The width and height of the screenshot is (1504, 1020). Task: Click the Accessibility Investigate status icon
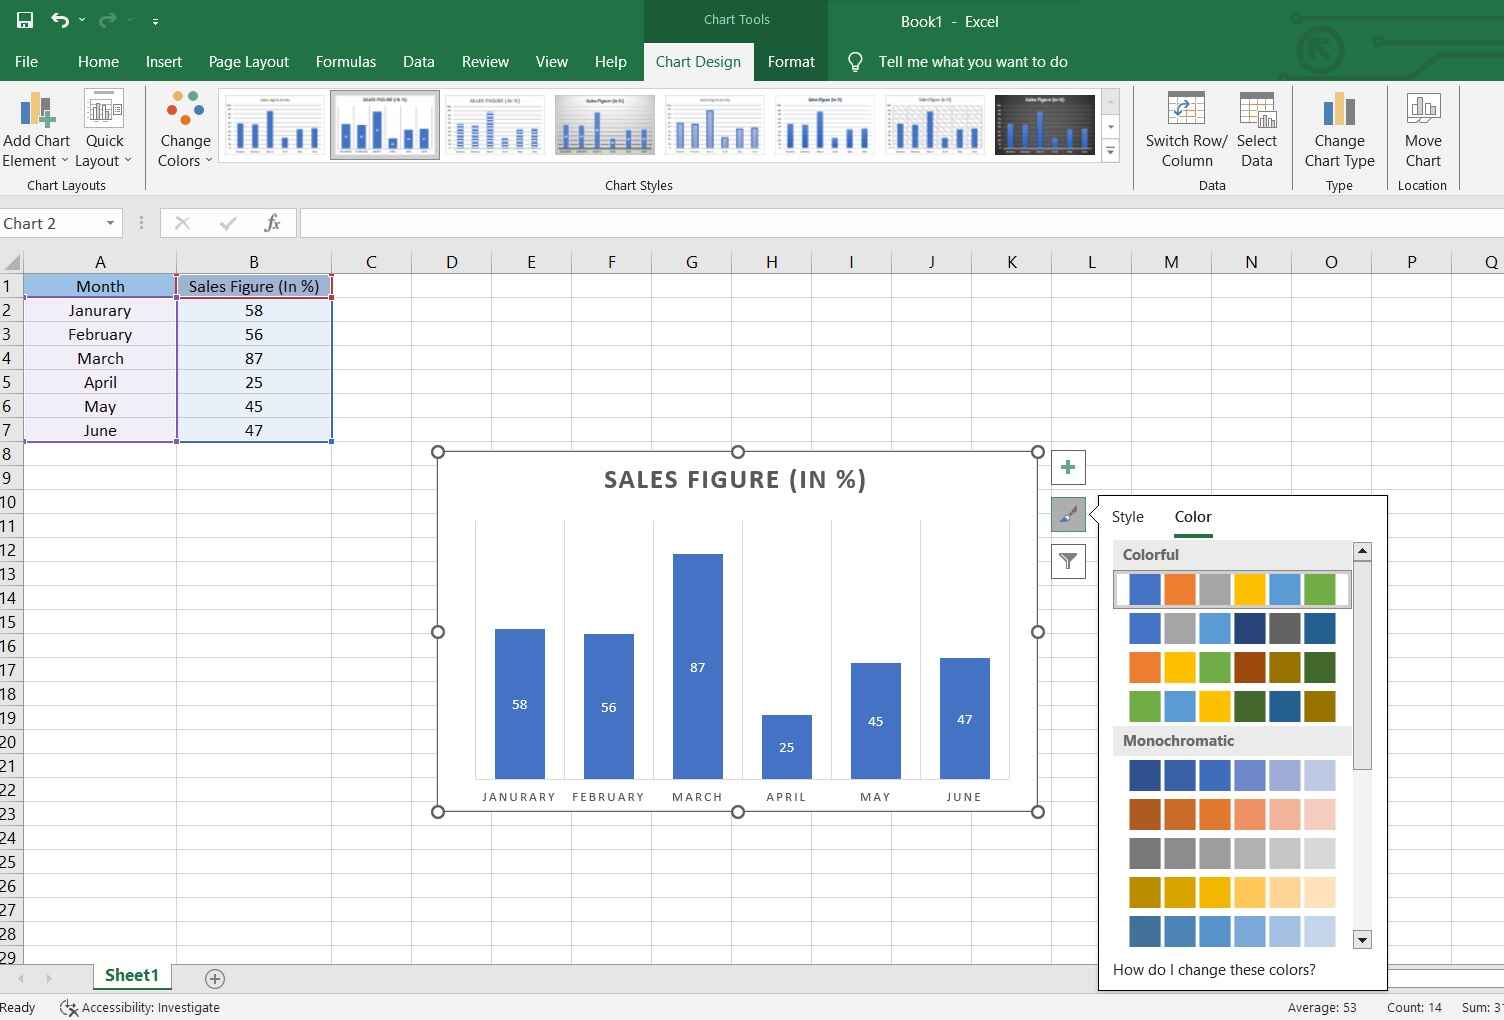pyautogui.click(x=69, y=1008)
